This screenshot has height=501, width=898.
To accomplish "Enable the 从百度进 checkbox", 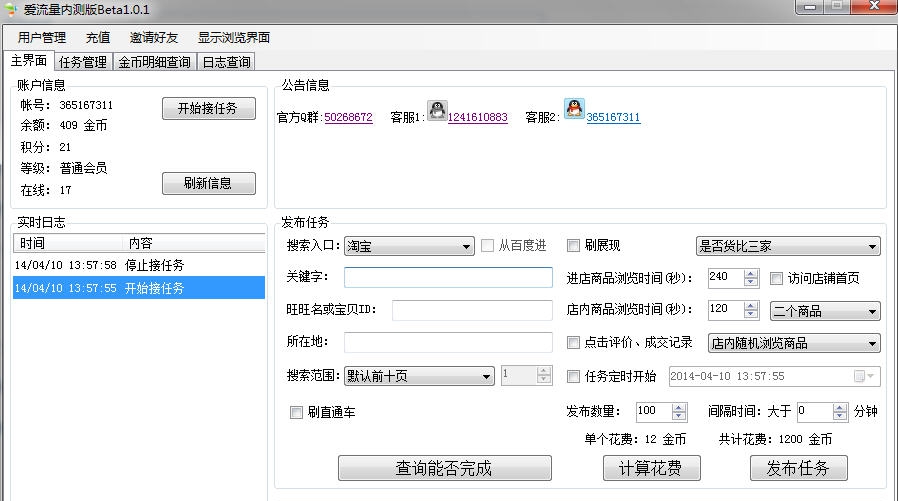I will pos(487,246).
